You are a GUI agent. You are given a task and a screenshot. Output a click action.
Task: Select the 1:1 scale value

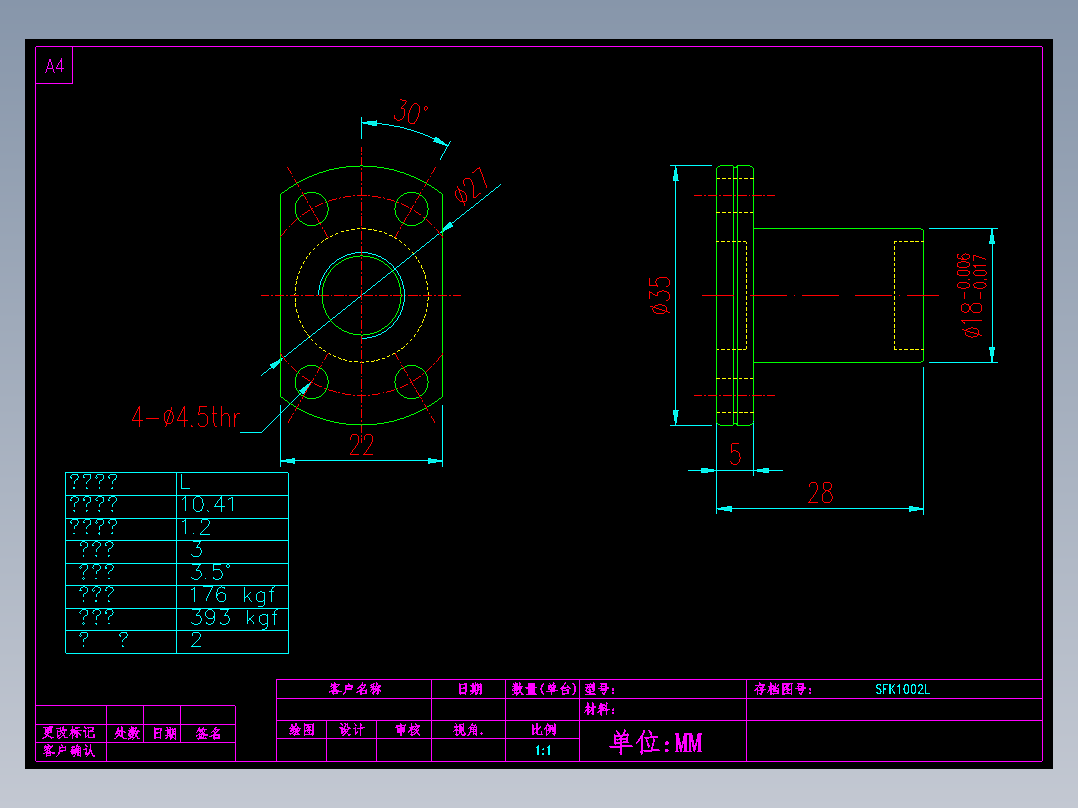coord(543,750)
